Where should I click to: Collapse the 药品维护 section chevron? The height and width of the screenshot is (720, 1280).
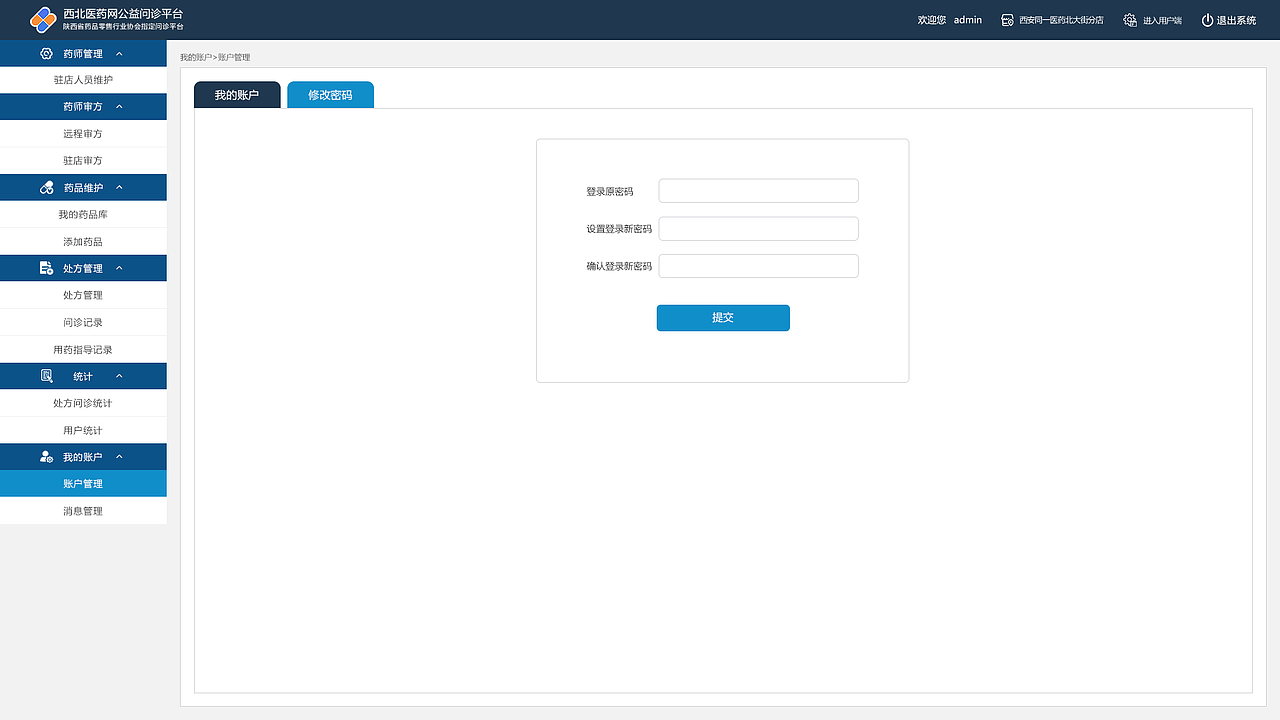click(x=119, y=188)
